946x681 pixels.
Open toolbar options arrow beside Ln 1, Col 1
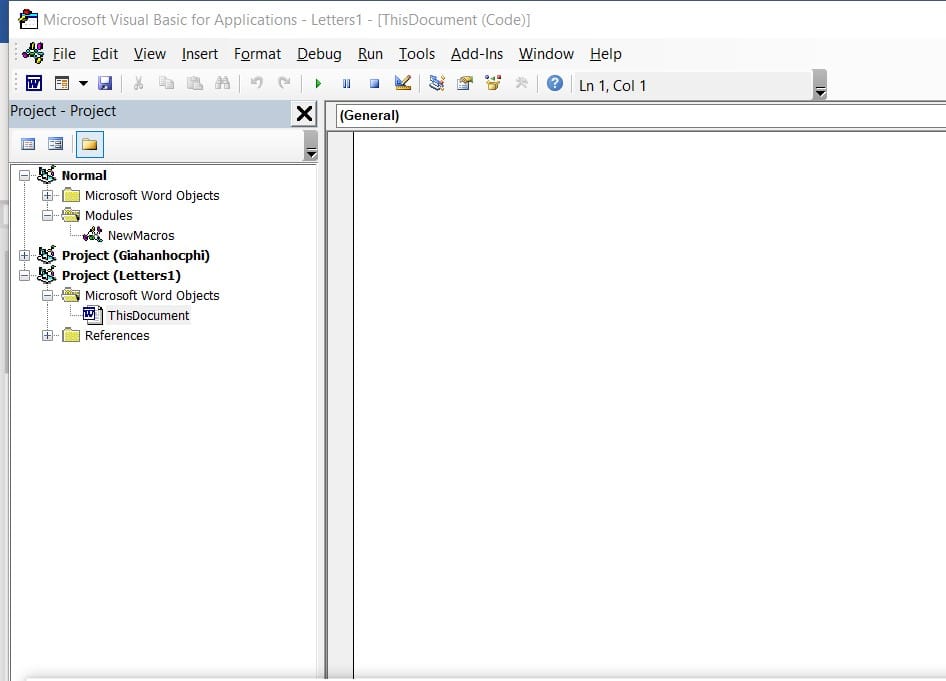pos(820,84)
